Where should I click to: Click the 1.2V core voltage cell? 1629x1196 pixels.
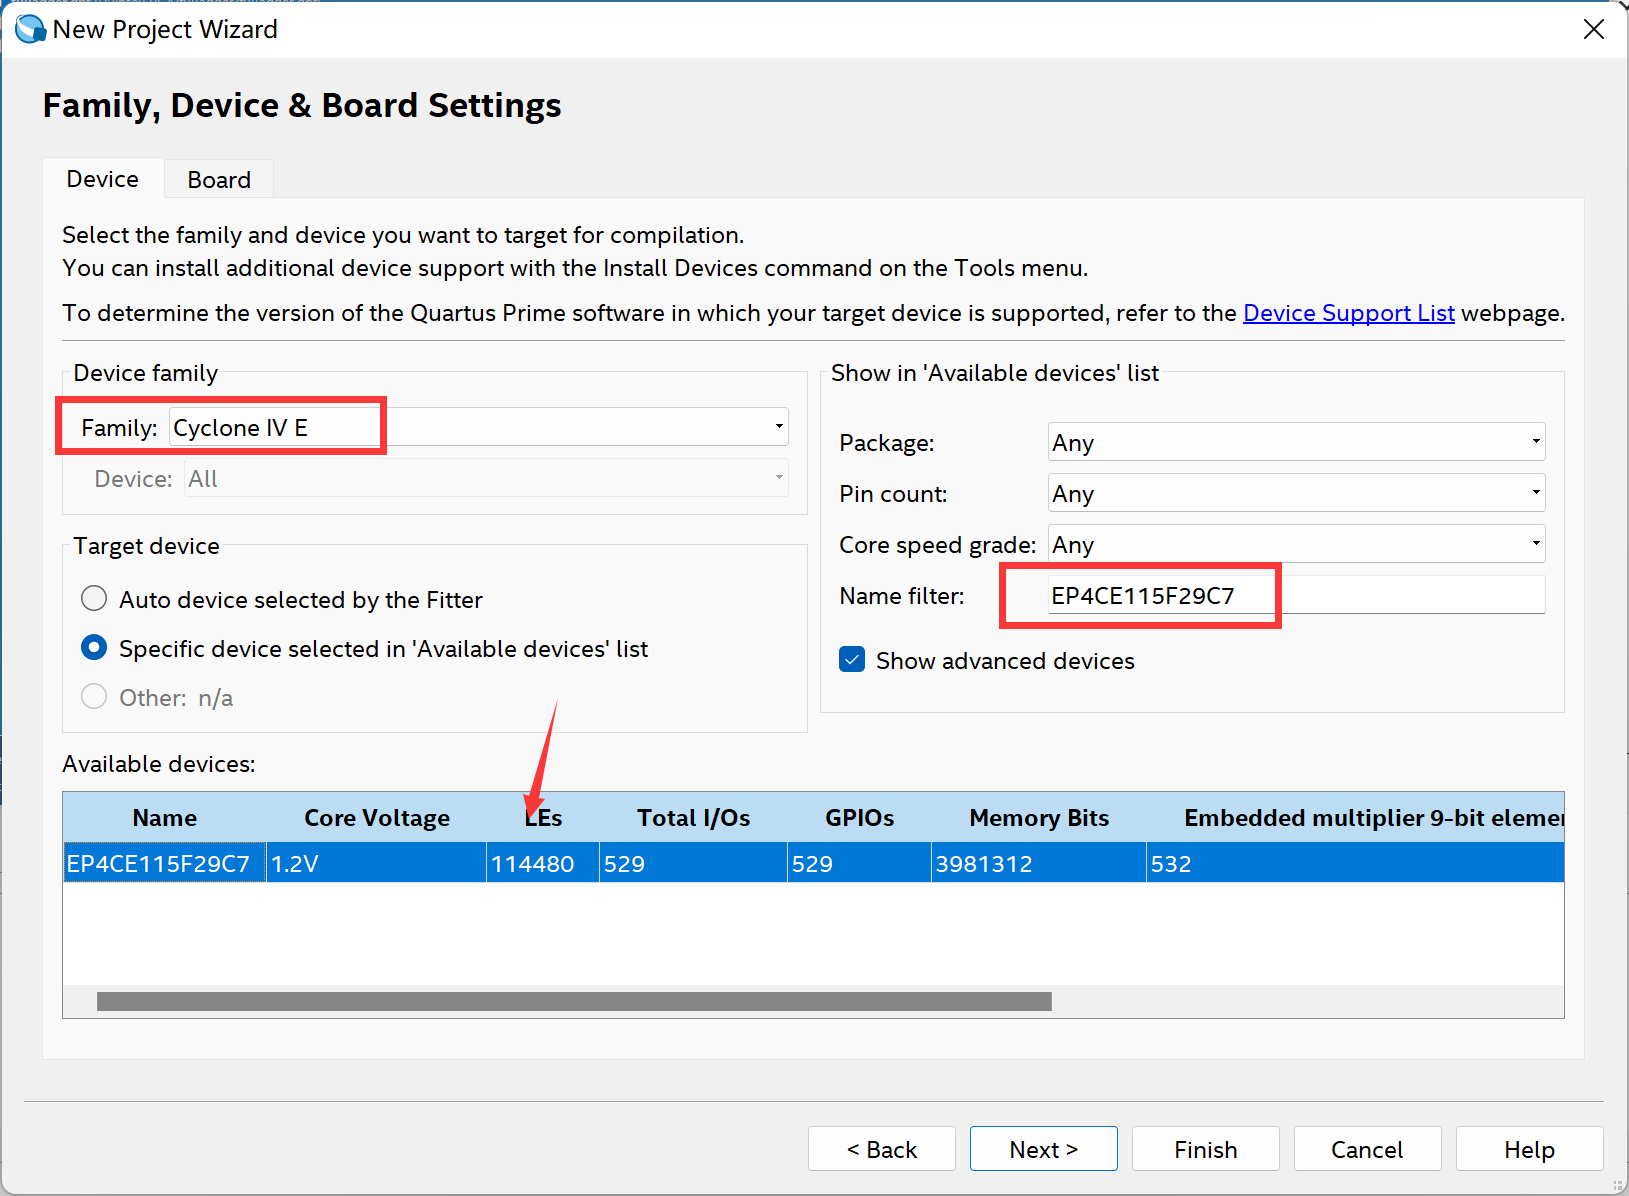click(377, 863)
